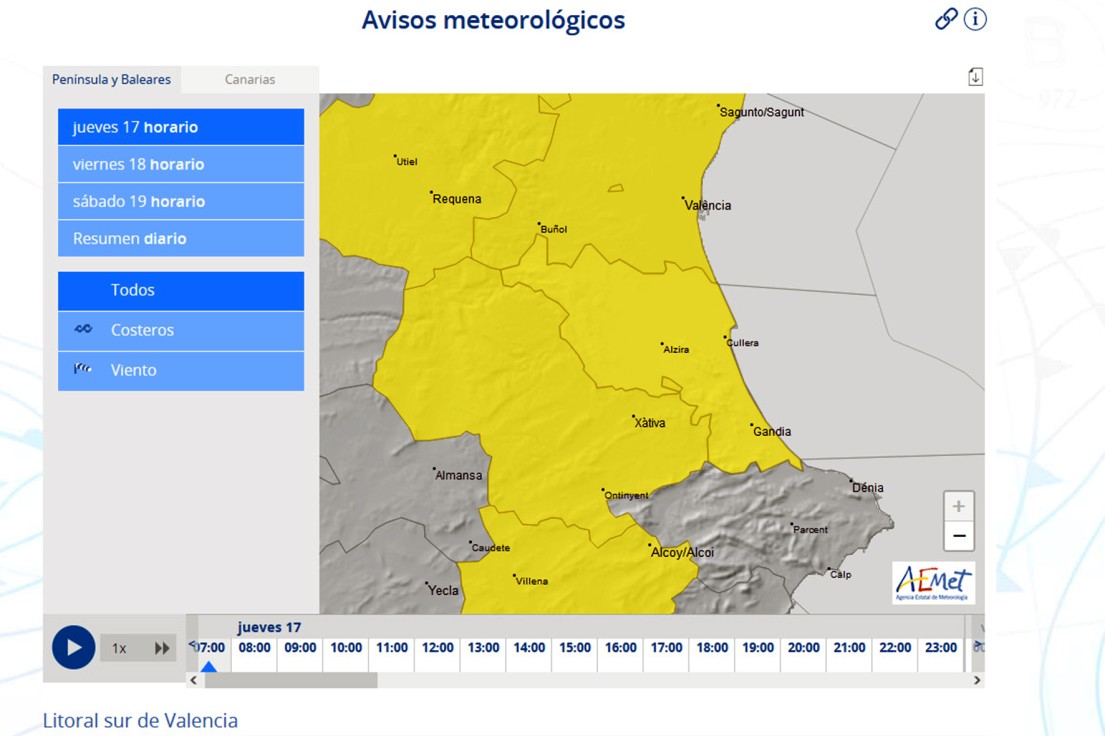The image size is (1105, 736).
Task: Click the Avisos meteorológicos title
Action: pyautogui.click(x=493, y=20)
